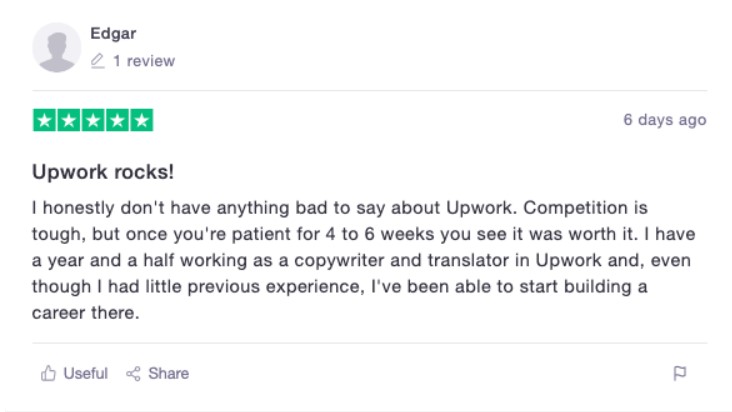Screen dimensions: 732x412
Task: Click the pencil review icon
Action: (98, 61)
